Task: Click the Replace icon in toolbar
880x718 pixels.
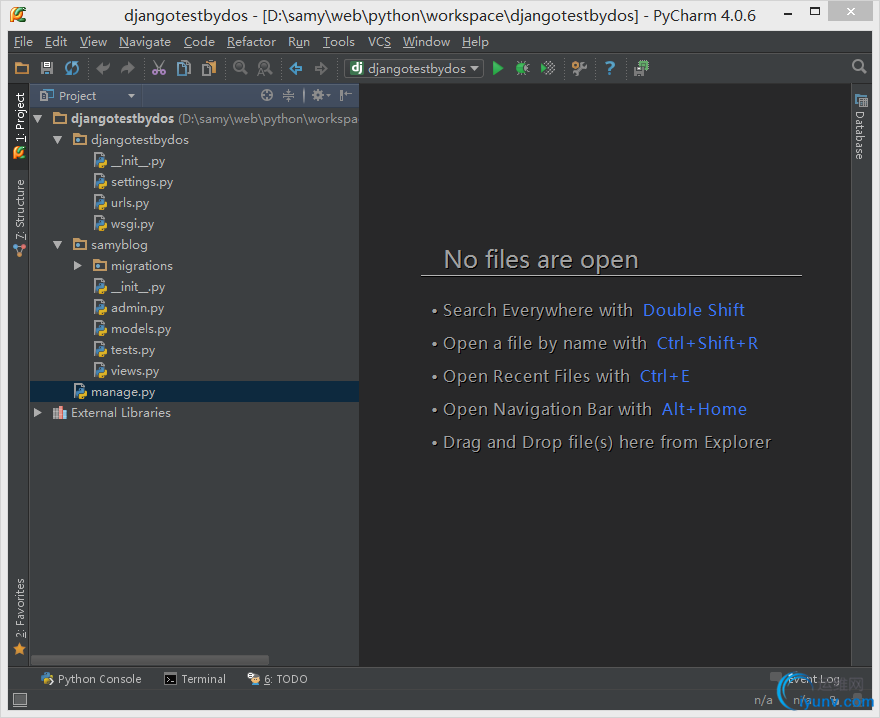Action: pyautogui.click(x=264, y=68)
